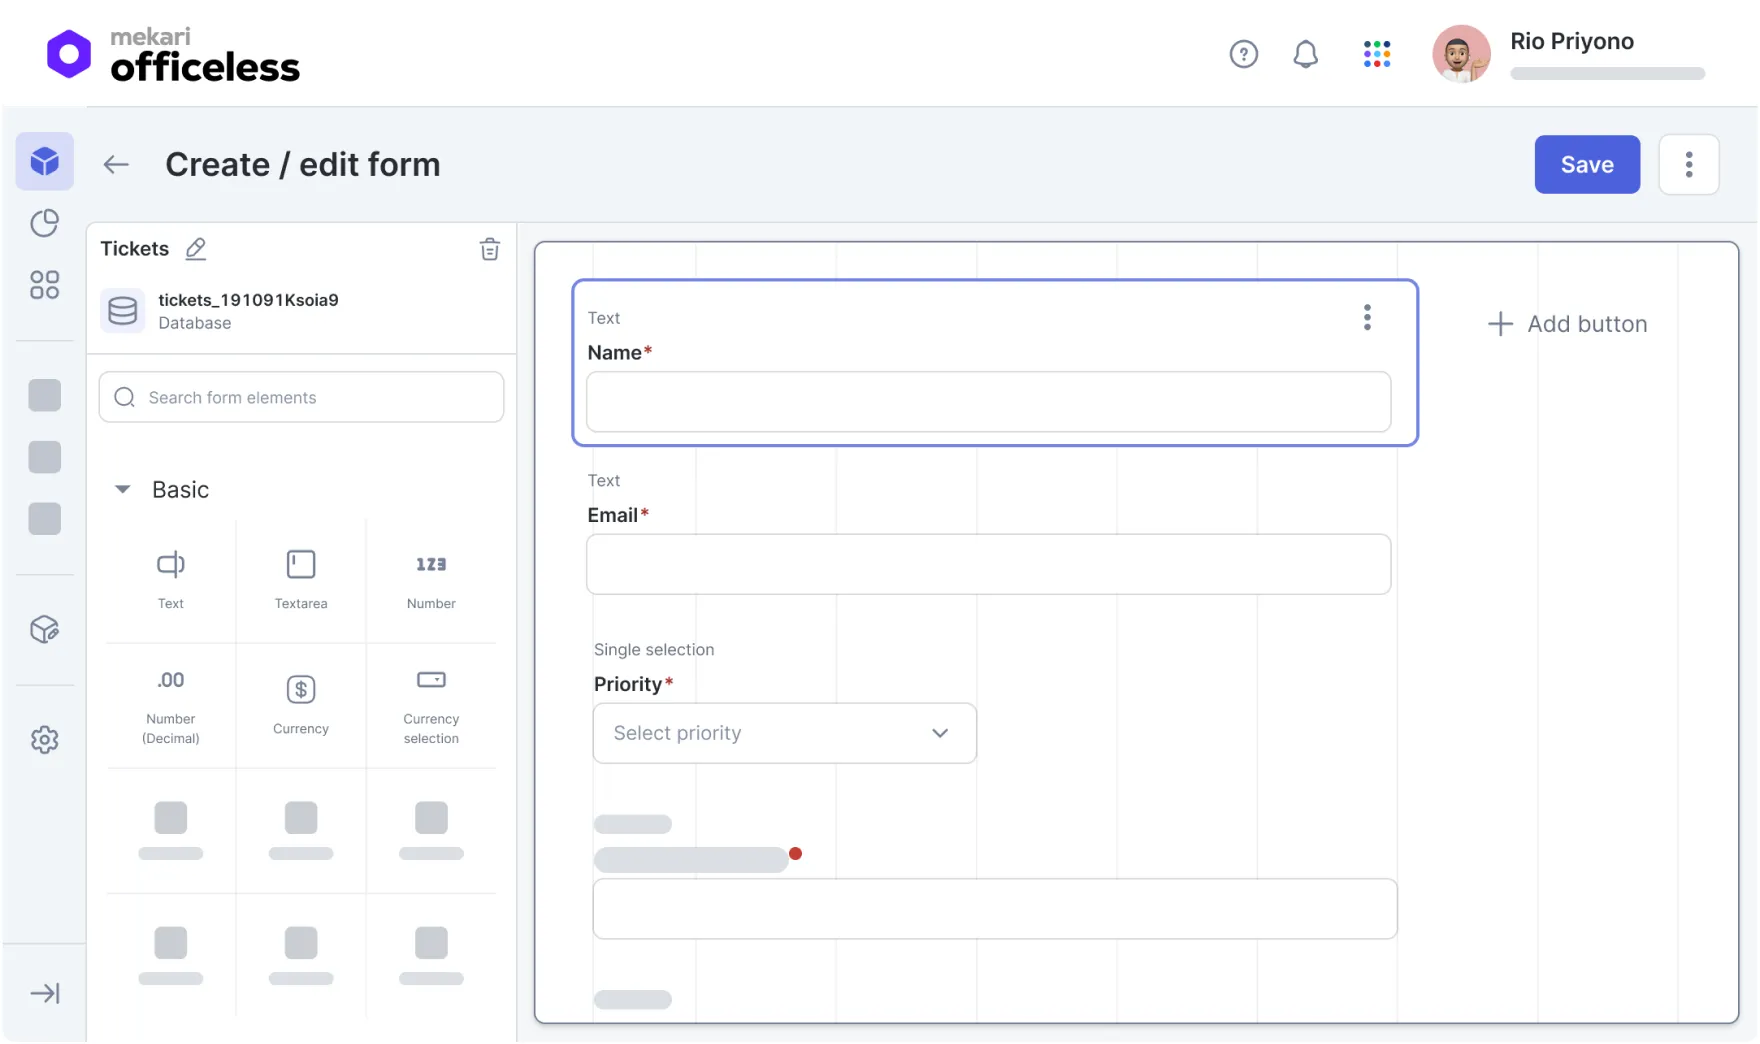Select the Textarea form element
This screenshot has height=1044, width=1760.
[x=301, y=579]
